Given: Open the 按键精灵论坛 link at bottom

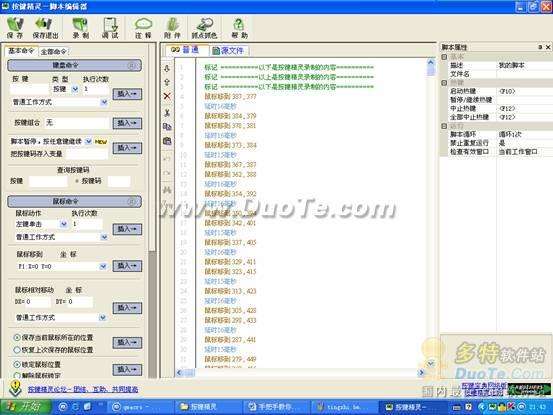Looking at the screenshot, I should point(83,389).
